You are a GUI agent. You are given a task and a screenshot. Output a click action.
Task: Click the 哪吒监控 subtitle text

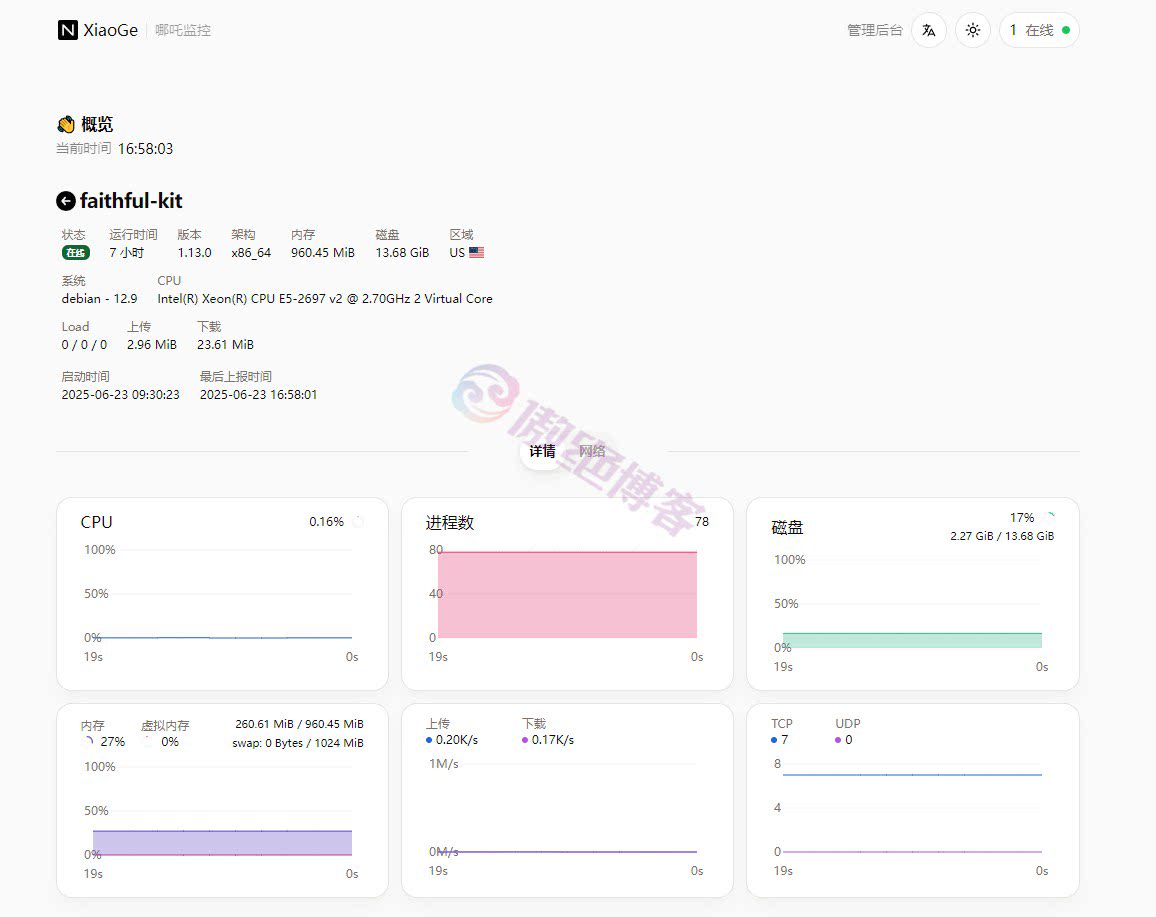(x=183, y=30)
